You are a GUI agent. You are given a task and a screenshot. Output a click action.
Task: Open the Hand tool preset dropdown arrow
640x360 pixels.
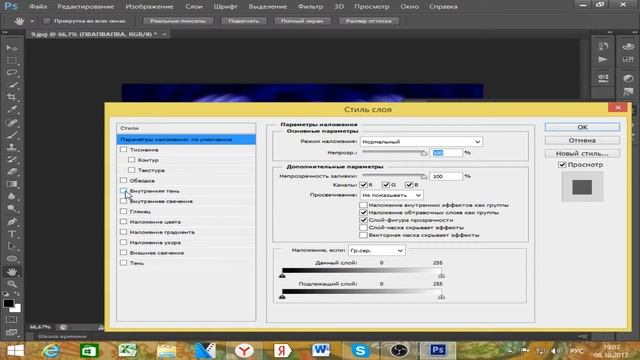tap(32, 21)
